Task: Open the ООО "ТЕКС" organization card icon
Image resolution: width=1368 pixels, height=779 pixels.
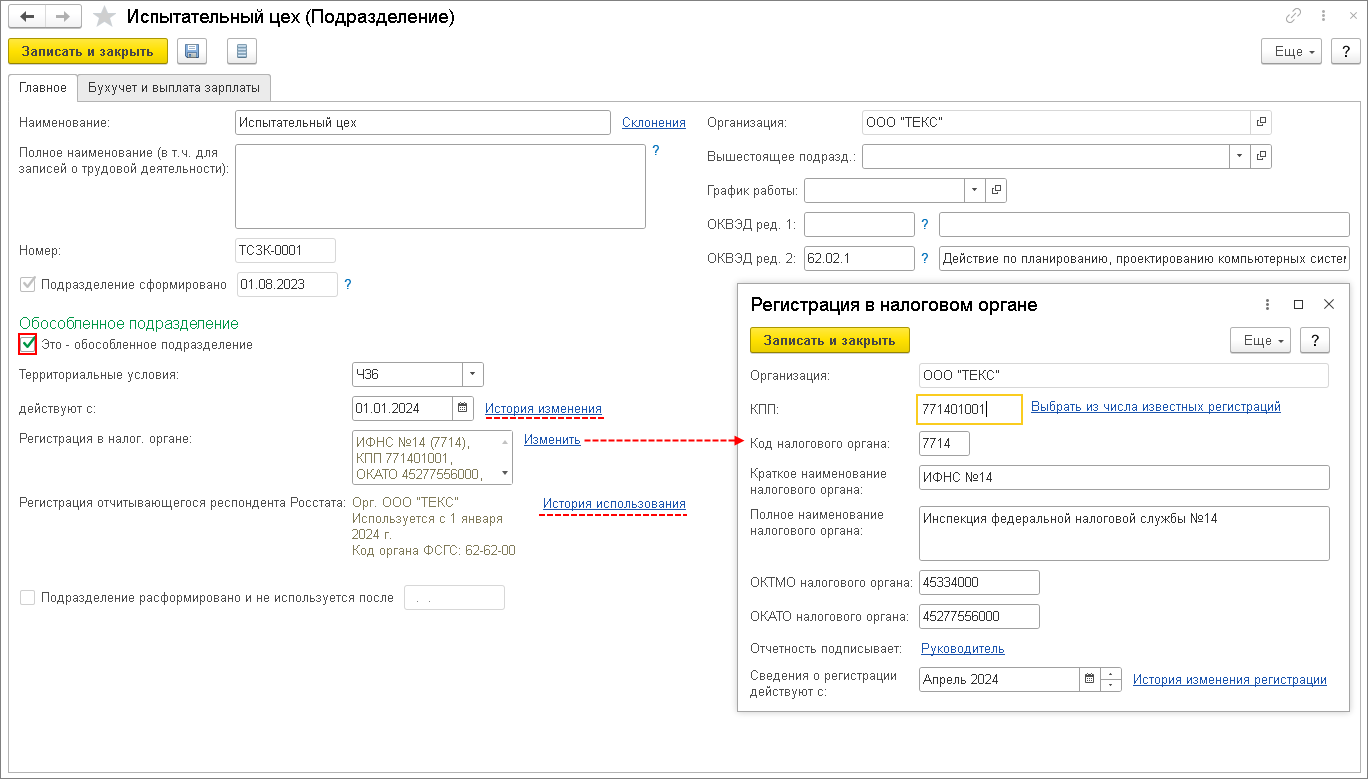Action: 1261,122
